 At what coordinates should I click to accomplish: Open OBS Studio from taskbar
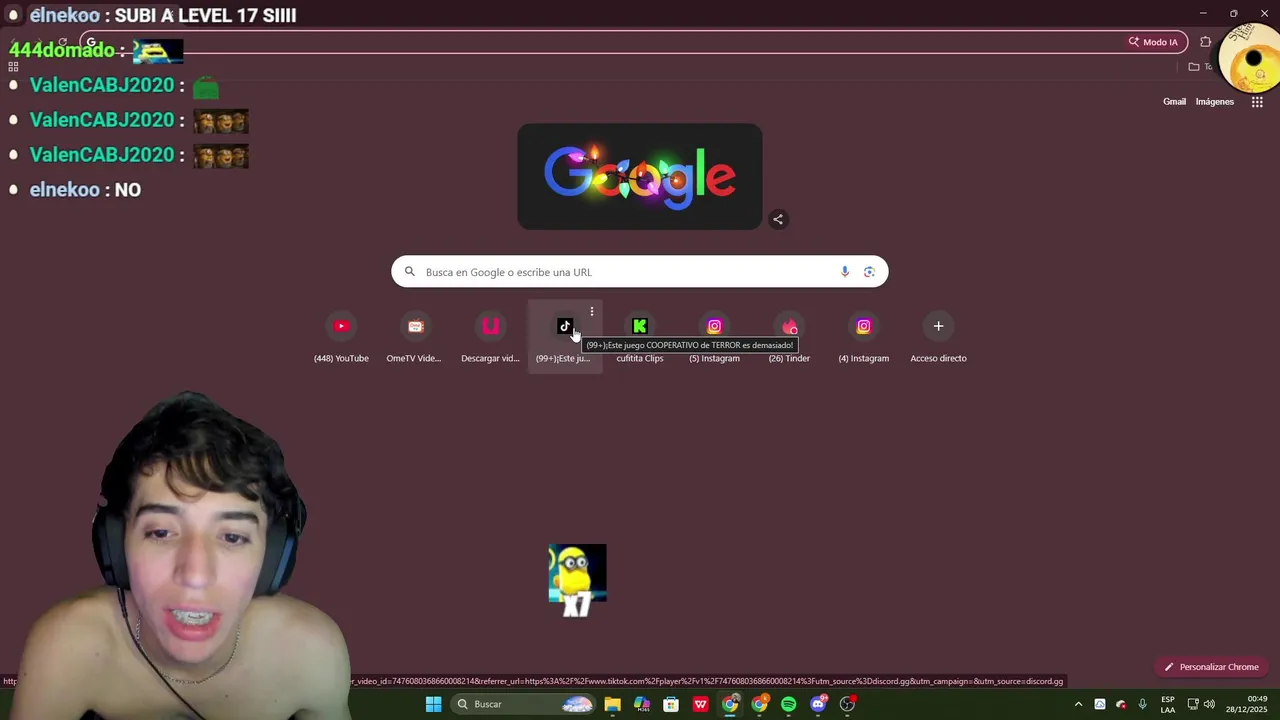point(848,704)
